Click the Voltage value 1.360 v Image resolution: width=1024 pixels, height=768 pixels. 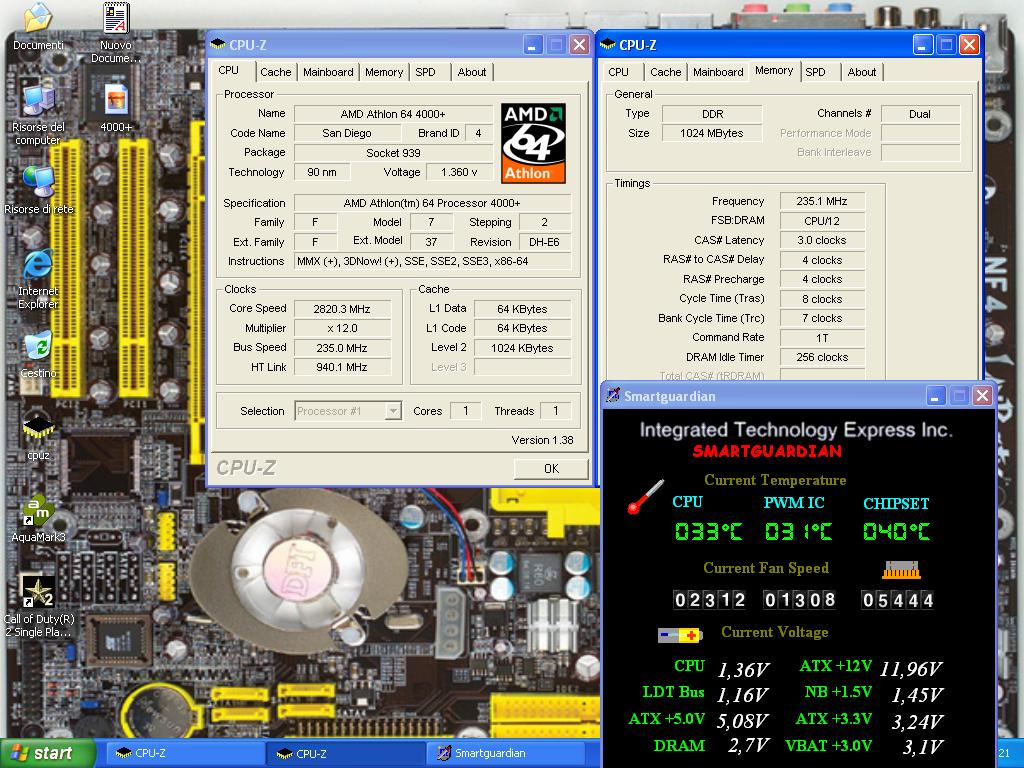[459, 172]
